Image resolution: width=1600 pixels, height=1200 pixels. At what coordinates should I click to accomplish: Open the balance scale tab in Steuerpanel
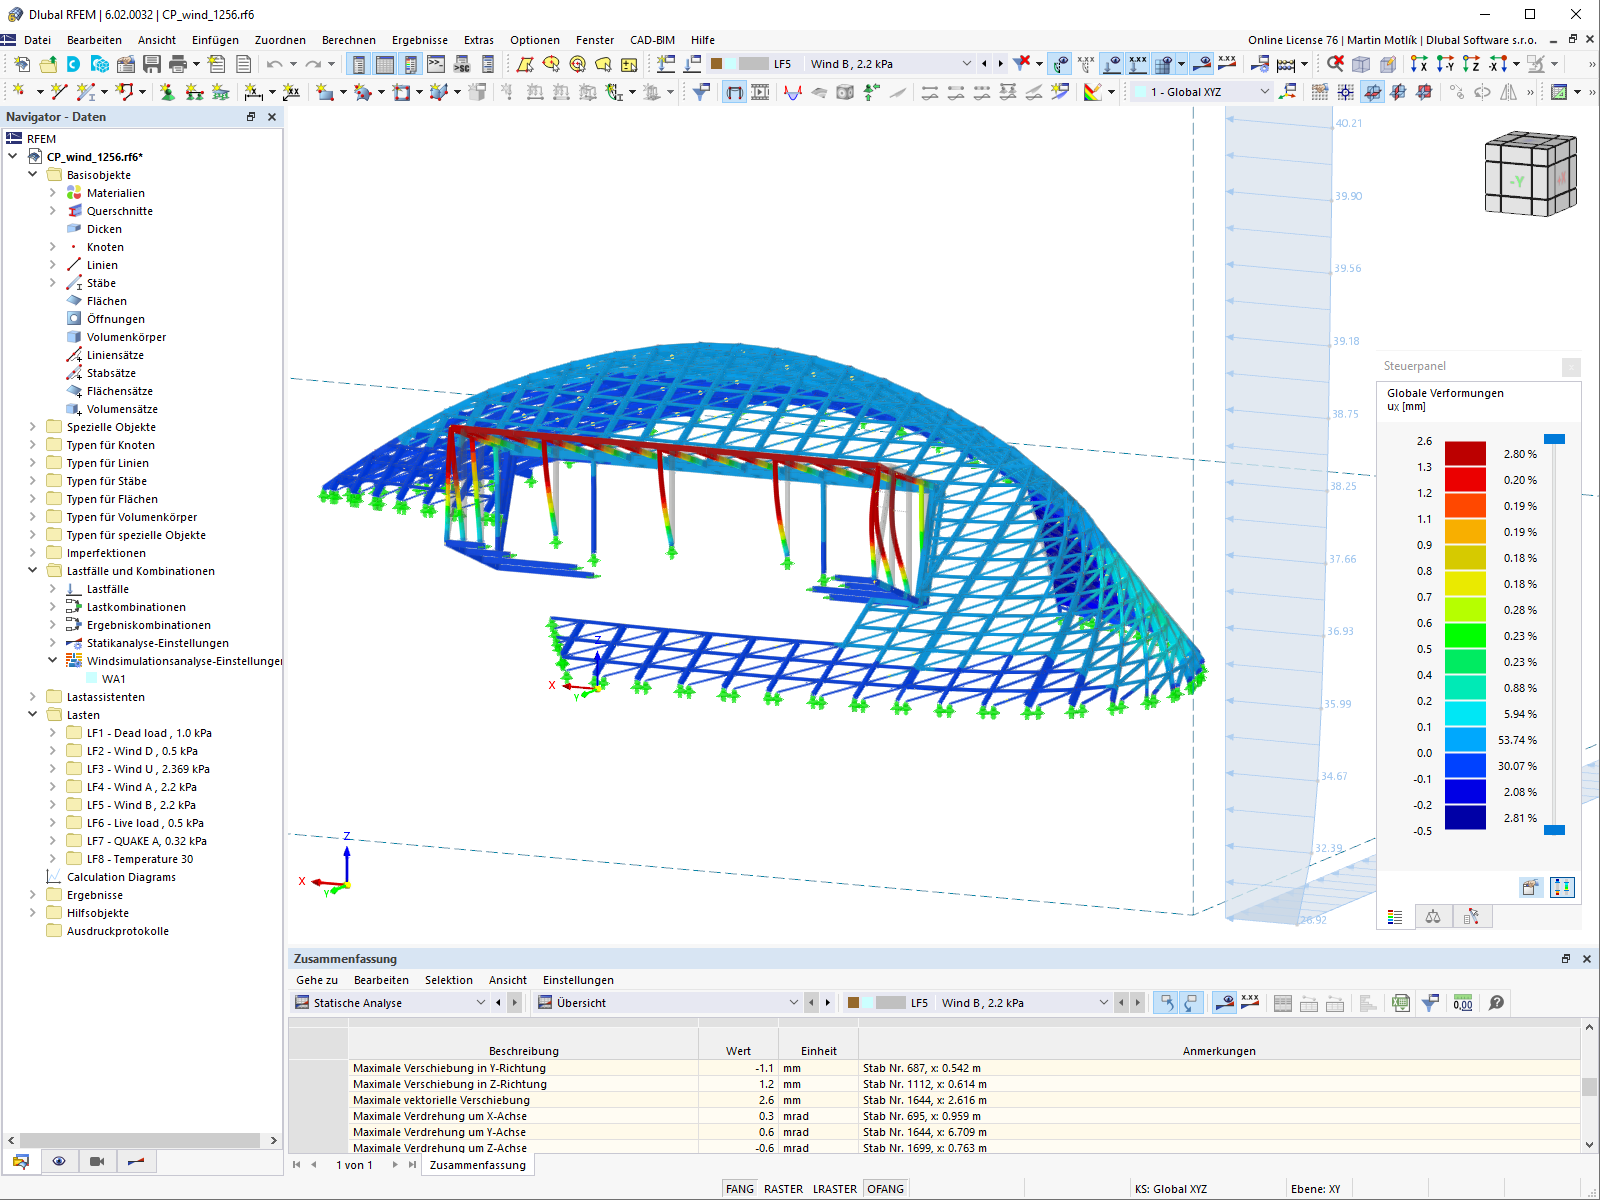point(1433,917)
